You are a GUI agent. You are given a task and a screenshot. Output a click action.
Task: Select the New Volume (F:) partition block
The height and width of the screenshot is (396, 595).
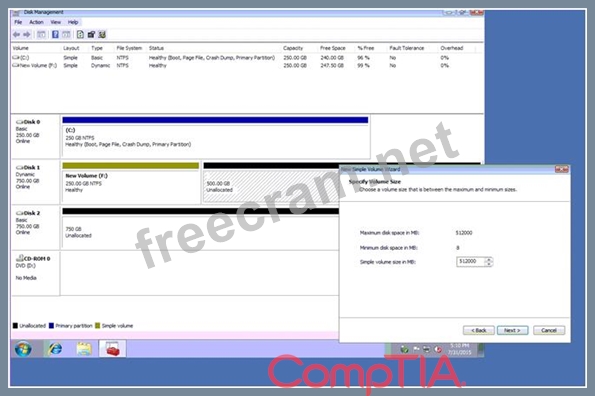point(131,183)
